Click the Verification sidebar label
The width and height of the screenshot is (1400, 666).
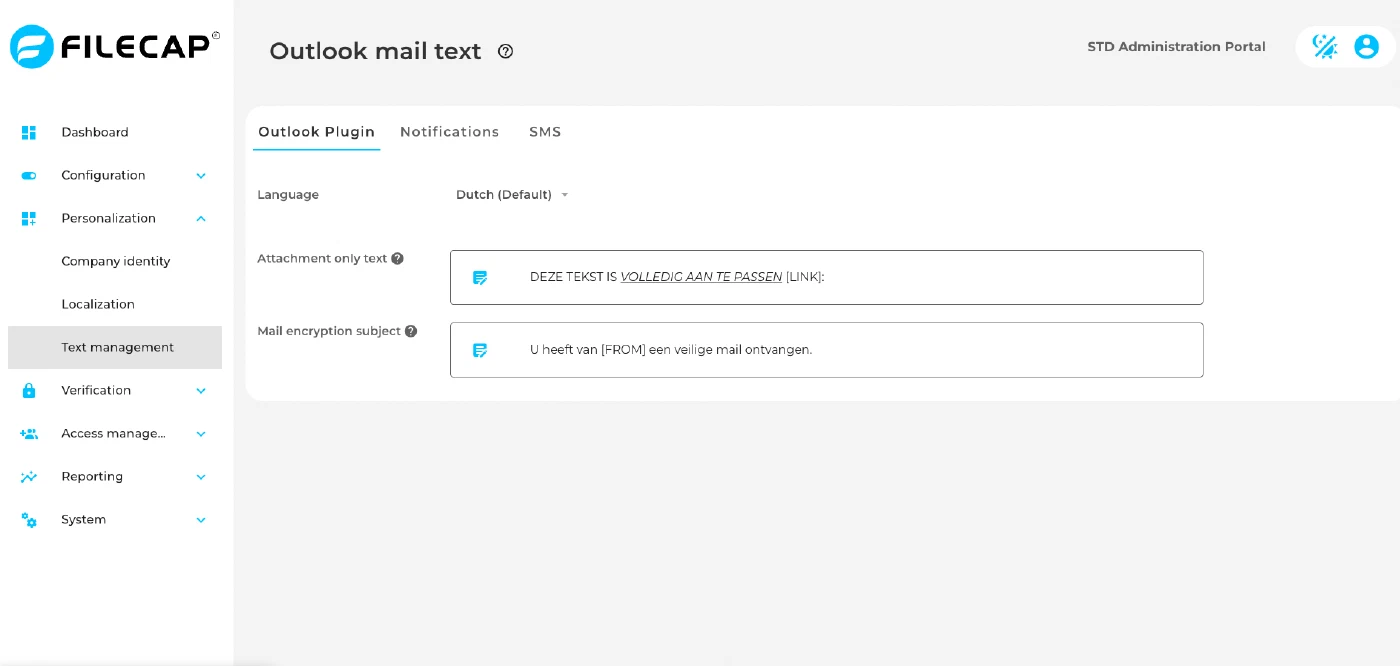click(x=96, y=390)
